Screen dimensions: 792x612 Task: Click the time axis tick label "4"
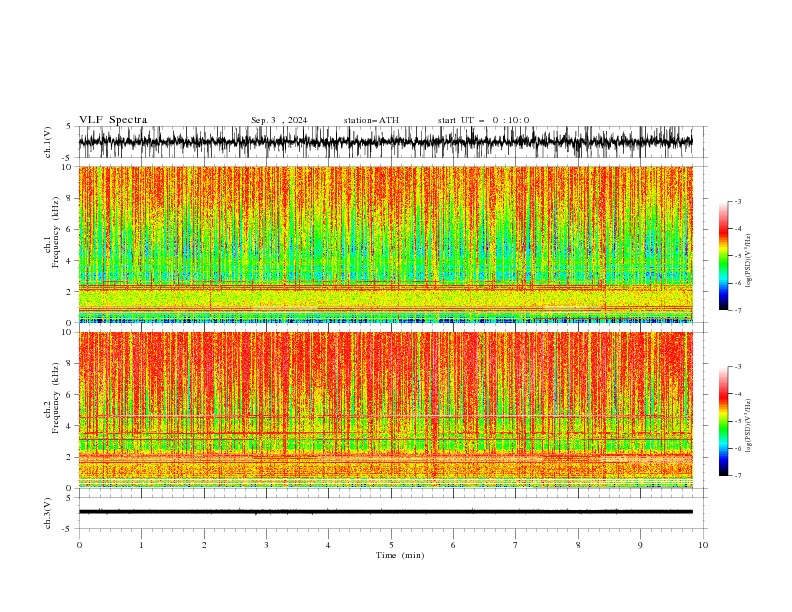coord(328,545)
